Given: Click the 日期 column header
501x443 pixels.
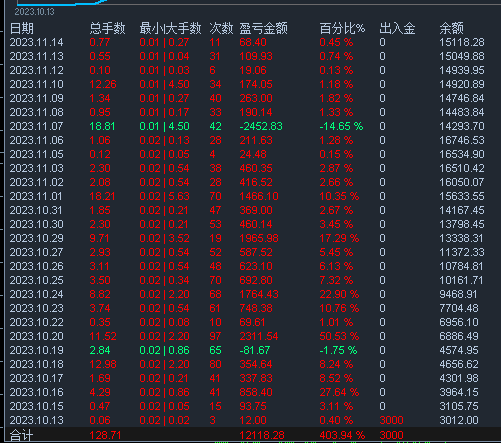Looking at the screenshot, I should (22, 29).
